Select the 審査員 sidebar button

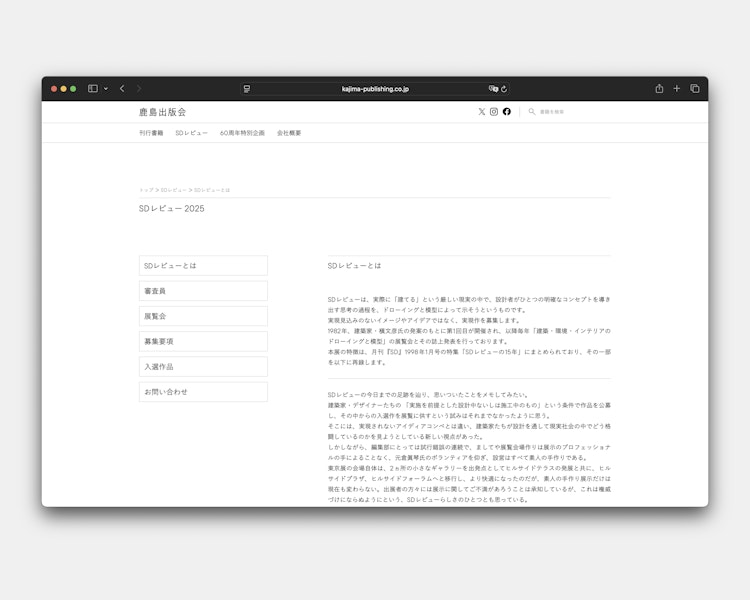click(x=203, y=291)
